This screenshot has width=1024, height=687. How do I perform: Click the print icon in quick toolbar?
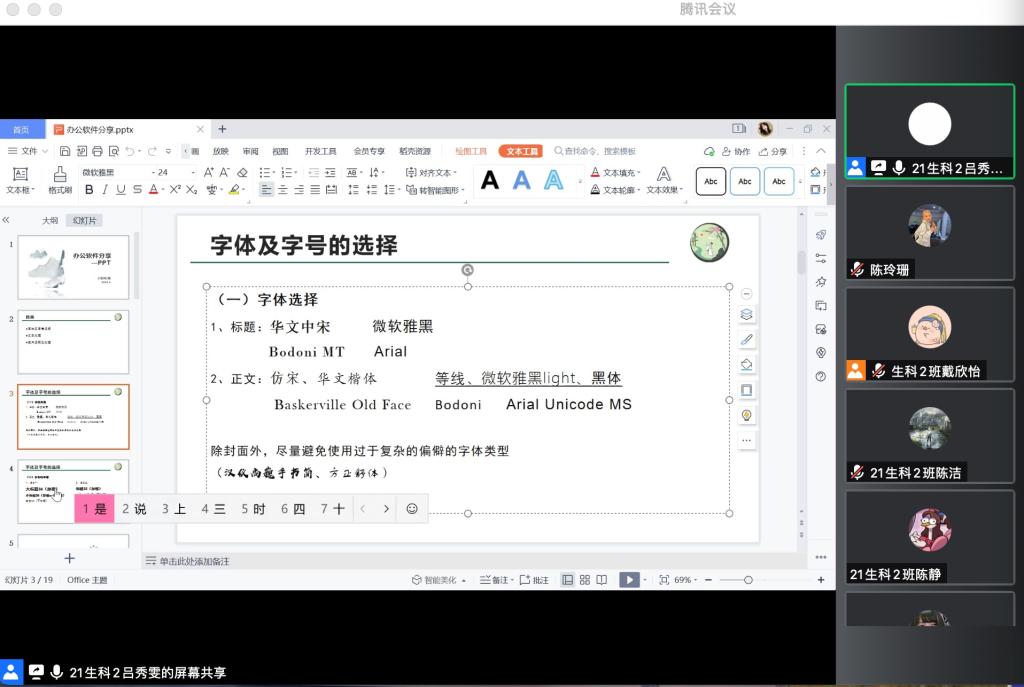(x=97, y=151)
